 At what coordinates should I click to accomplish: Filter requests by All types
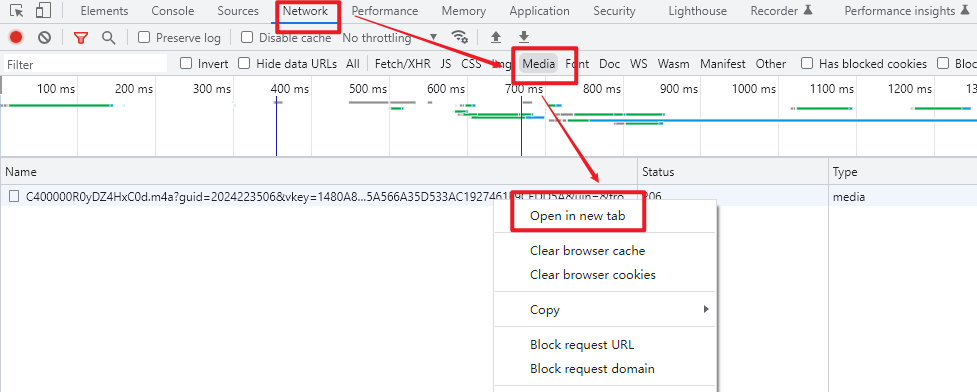coord(353,64)
